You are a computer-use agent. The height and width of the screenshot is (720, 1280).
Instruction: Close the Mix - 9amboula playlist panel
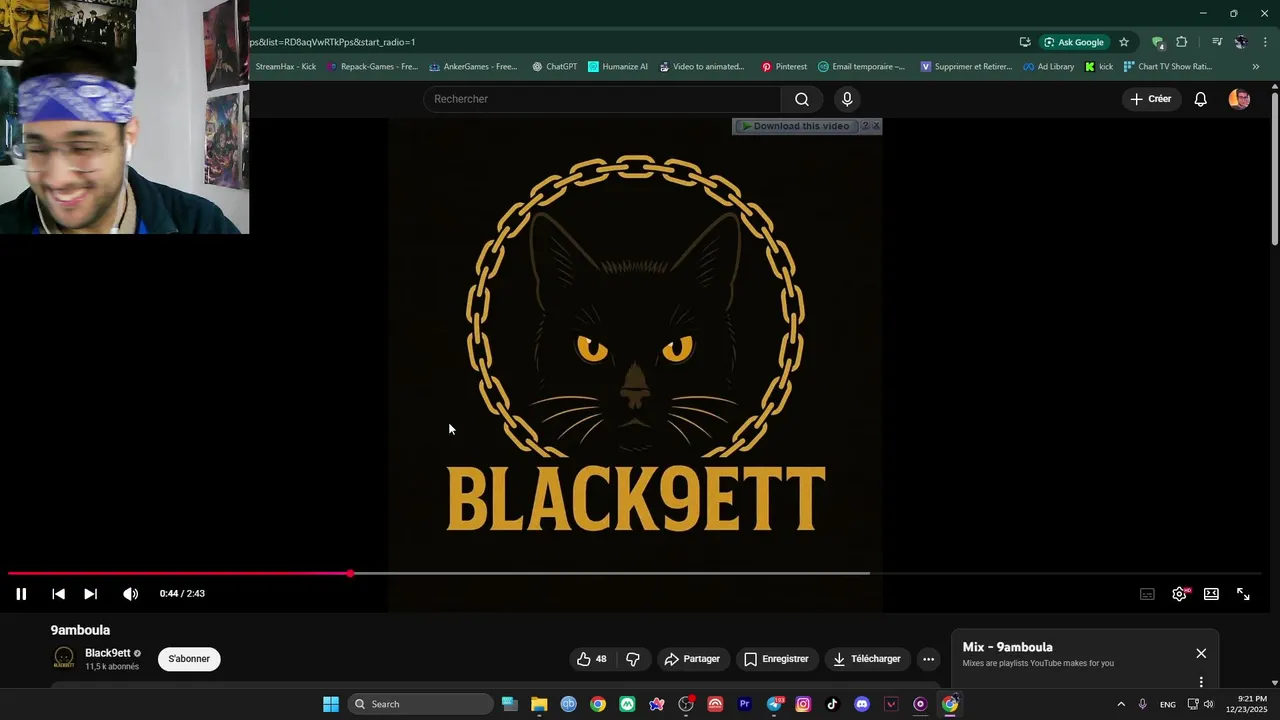pyautogui.click(x=1201, y=653)
